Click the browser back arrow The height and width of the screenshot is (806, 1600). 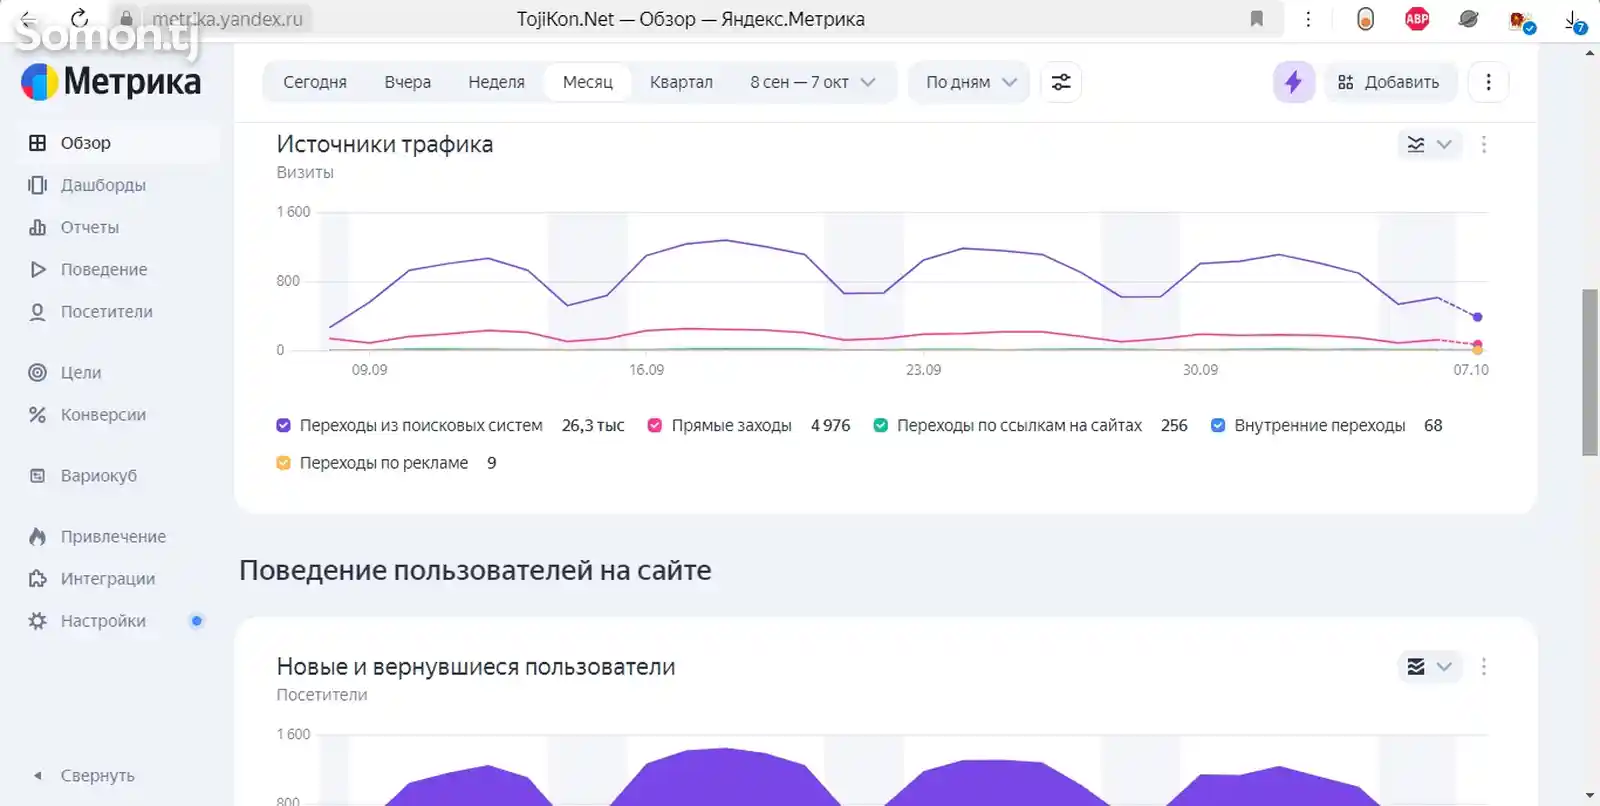(28, 18)
